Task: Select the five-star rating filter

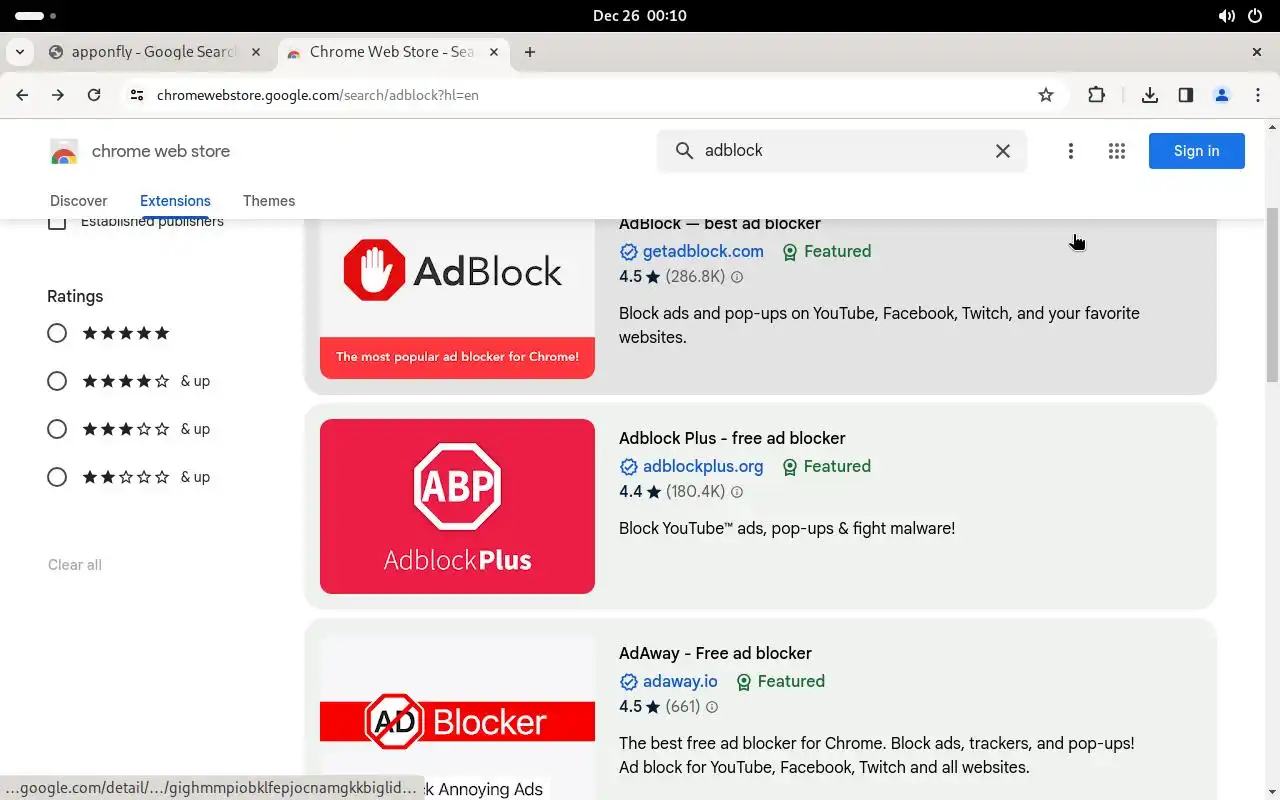Action: [x=57, y=333]
